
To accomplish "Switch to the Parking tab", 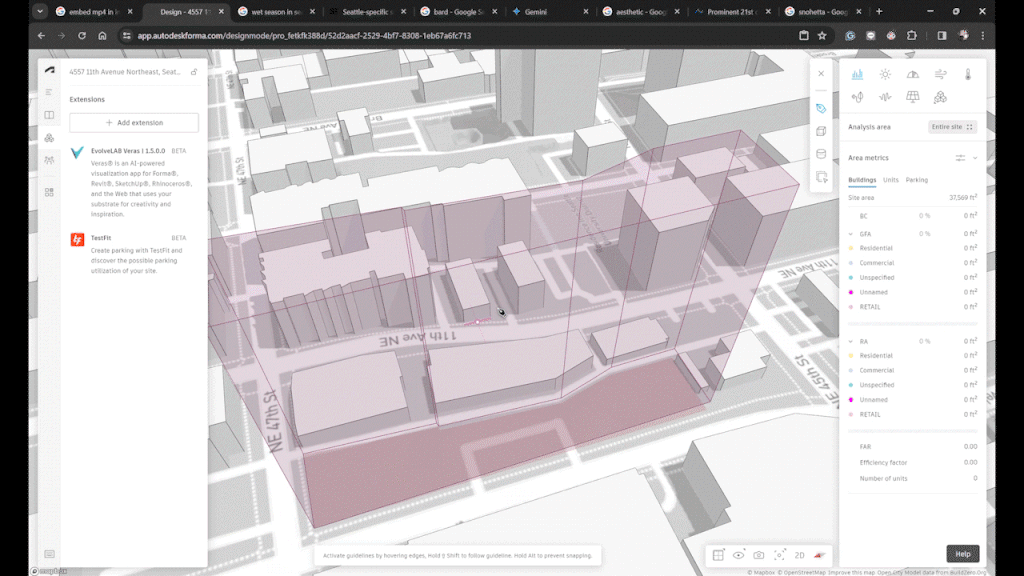I will point(917,180).
